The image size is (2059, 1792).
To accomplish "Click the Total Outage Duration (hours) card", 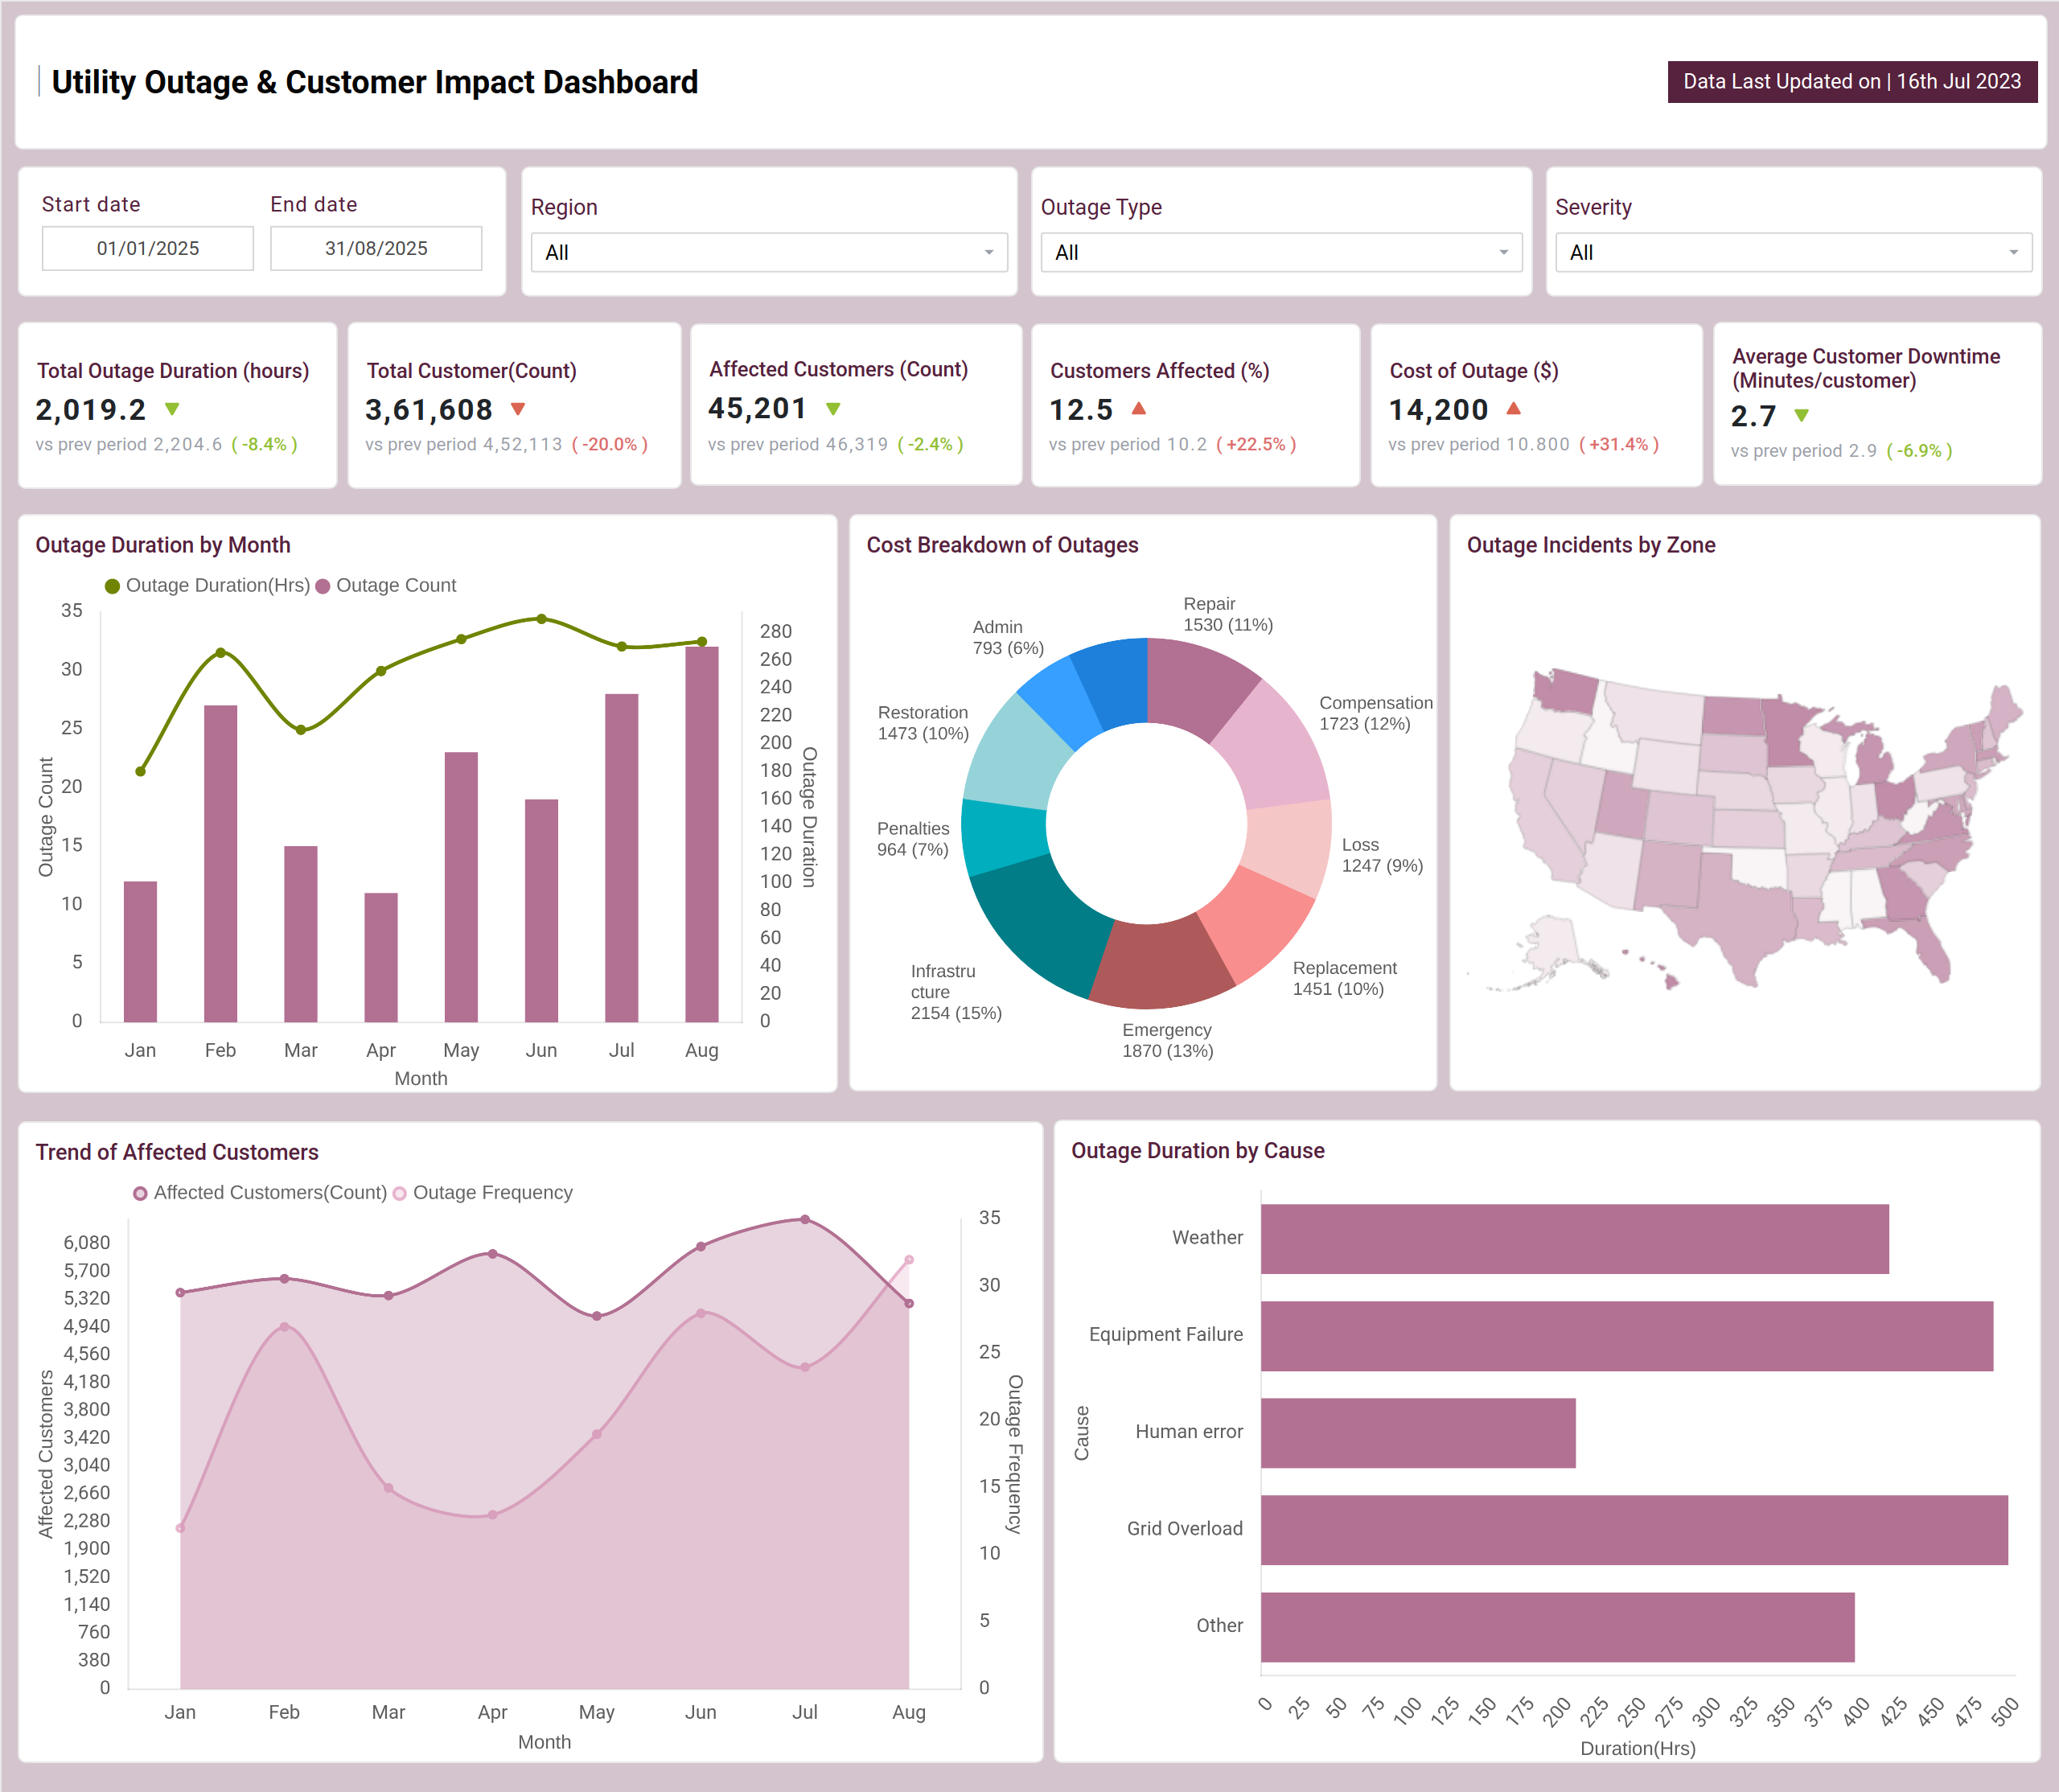I will click(x=177, y=405).
